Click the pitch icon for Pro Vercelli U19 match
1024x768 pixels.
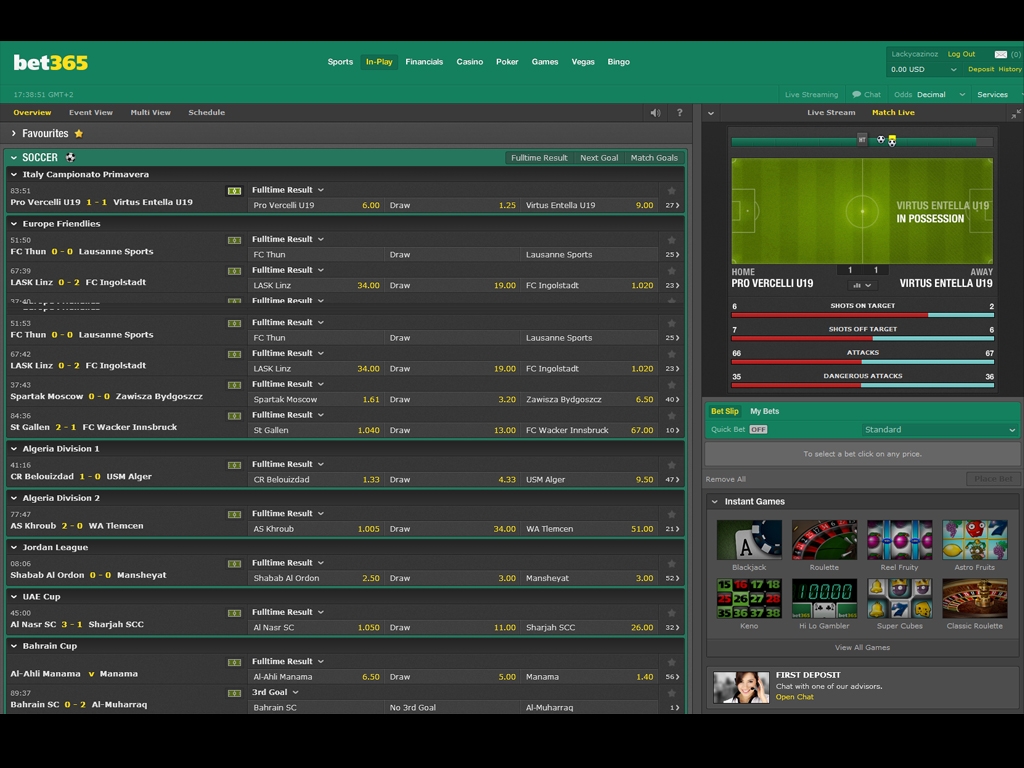click(234, 191)
